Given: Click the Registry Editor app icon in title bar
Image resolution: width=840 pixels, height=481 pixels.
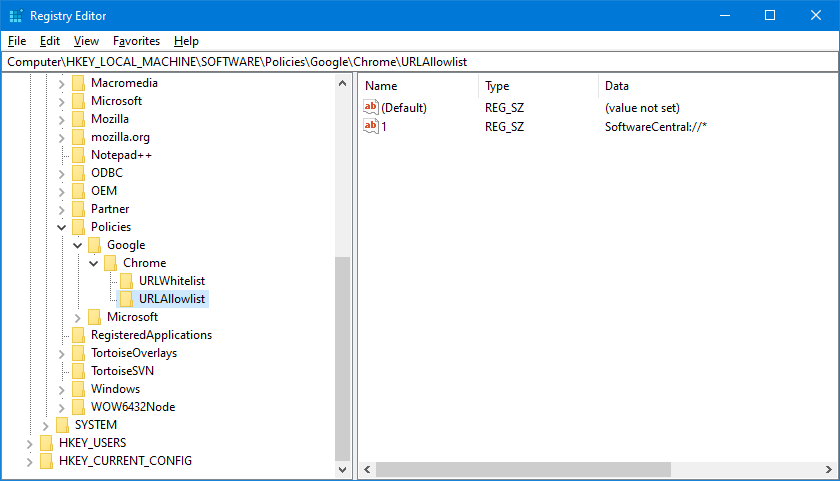Looking at the screenshot, I should point(14,15).
